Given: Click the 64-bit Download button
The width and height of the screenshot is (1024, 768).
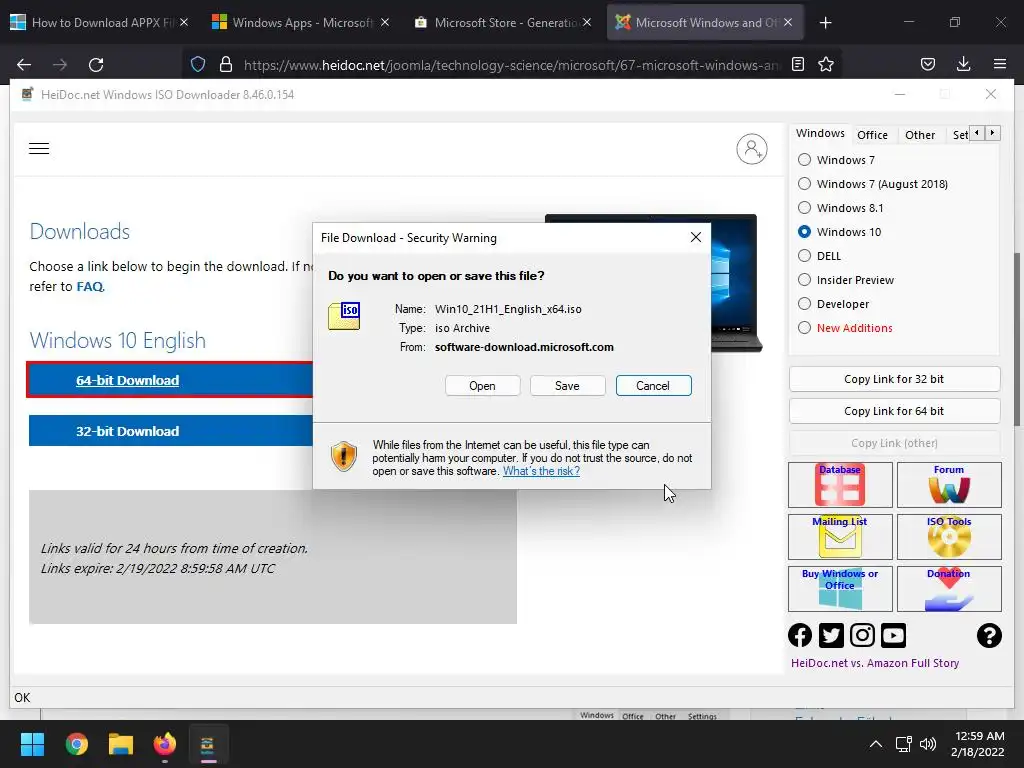Looking at the screenshot, I should tap(170, 380).
